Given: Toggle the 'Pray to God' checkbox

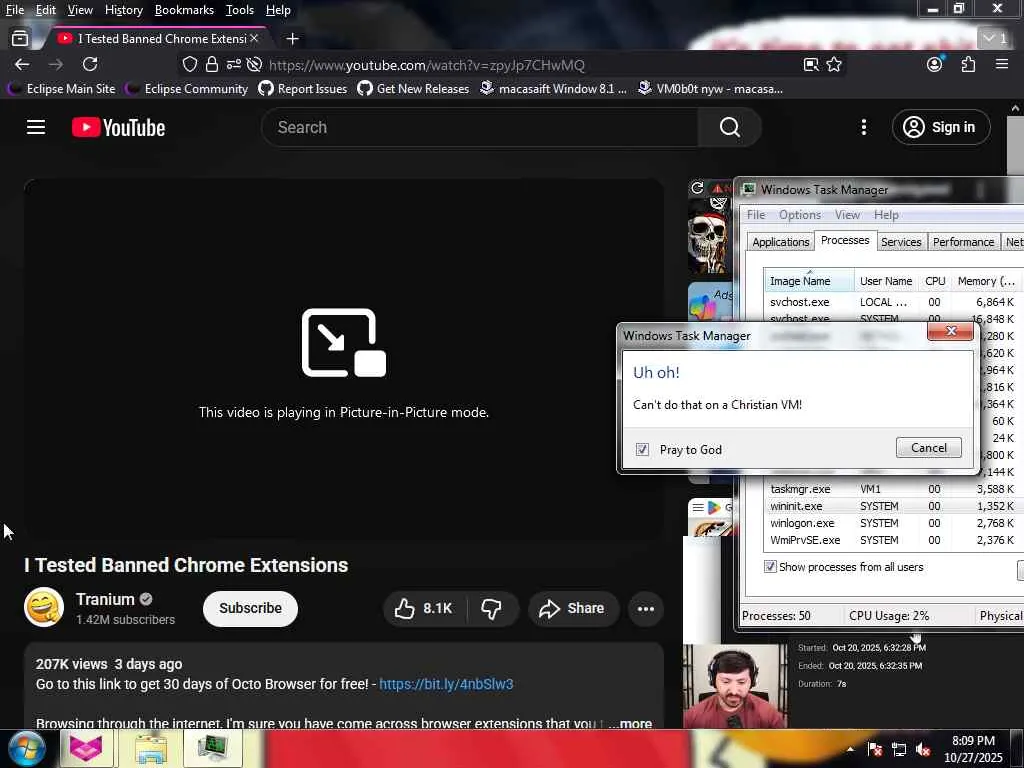Looking at the screenshot, I should tap(642, 449).
